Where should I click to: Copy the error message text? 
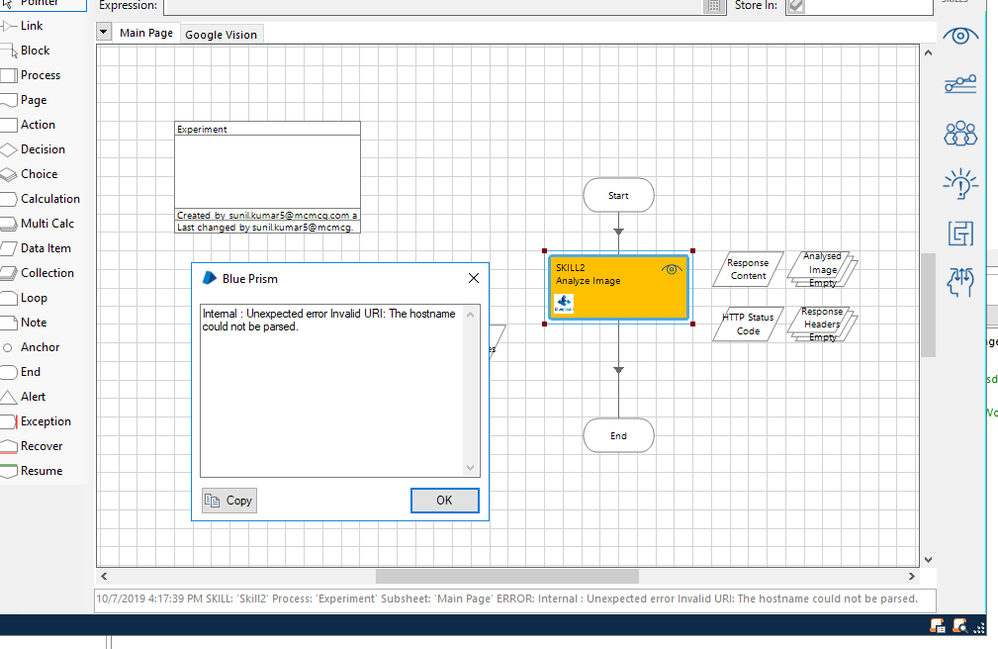[x=229, y=500]
